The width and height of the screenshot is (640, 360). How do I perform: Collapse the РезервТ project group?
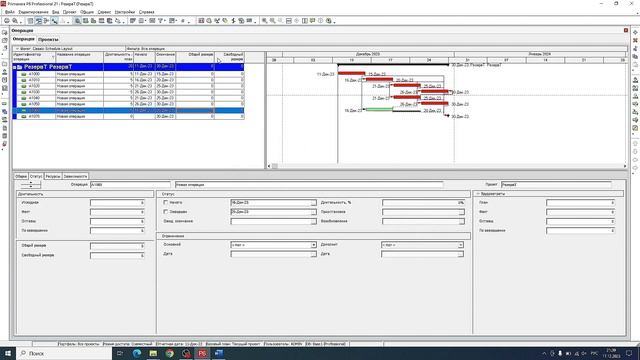pyautogui.click(x=15, y=67)
